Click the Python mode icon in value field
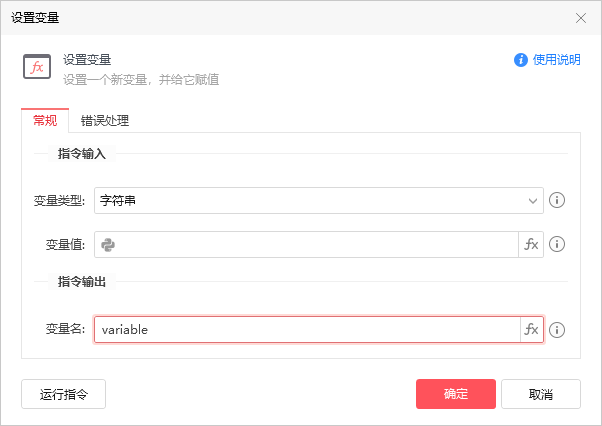 click(108, 244)
